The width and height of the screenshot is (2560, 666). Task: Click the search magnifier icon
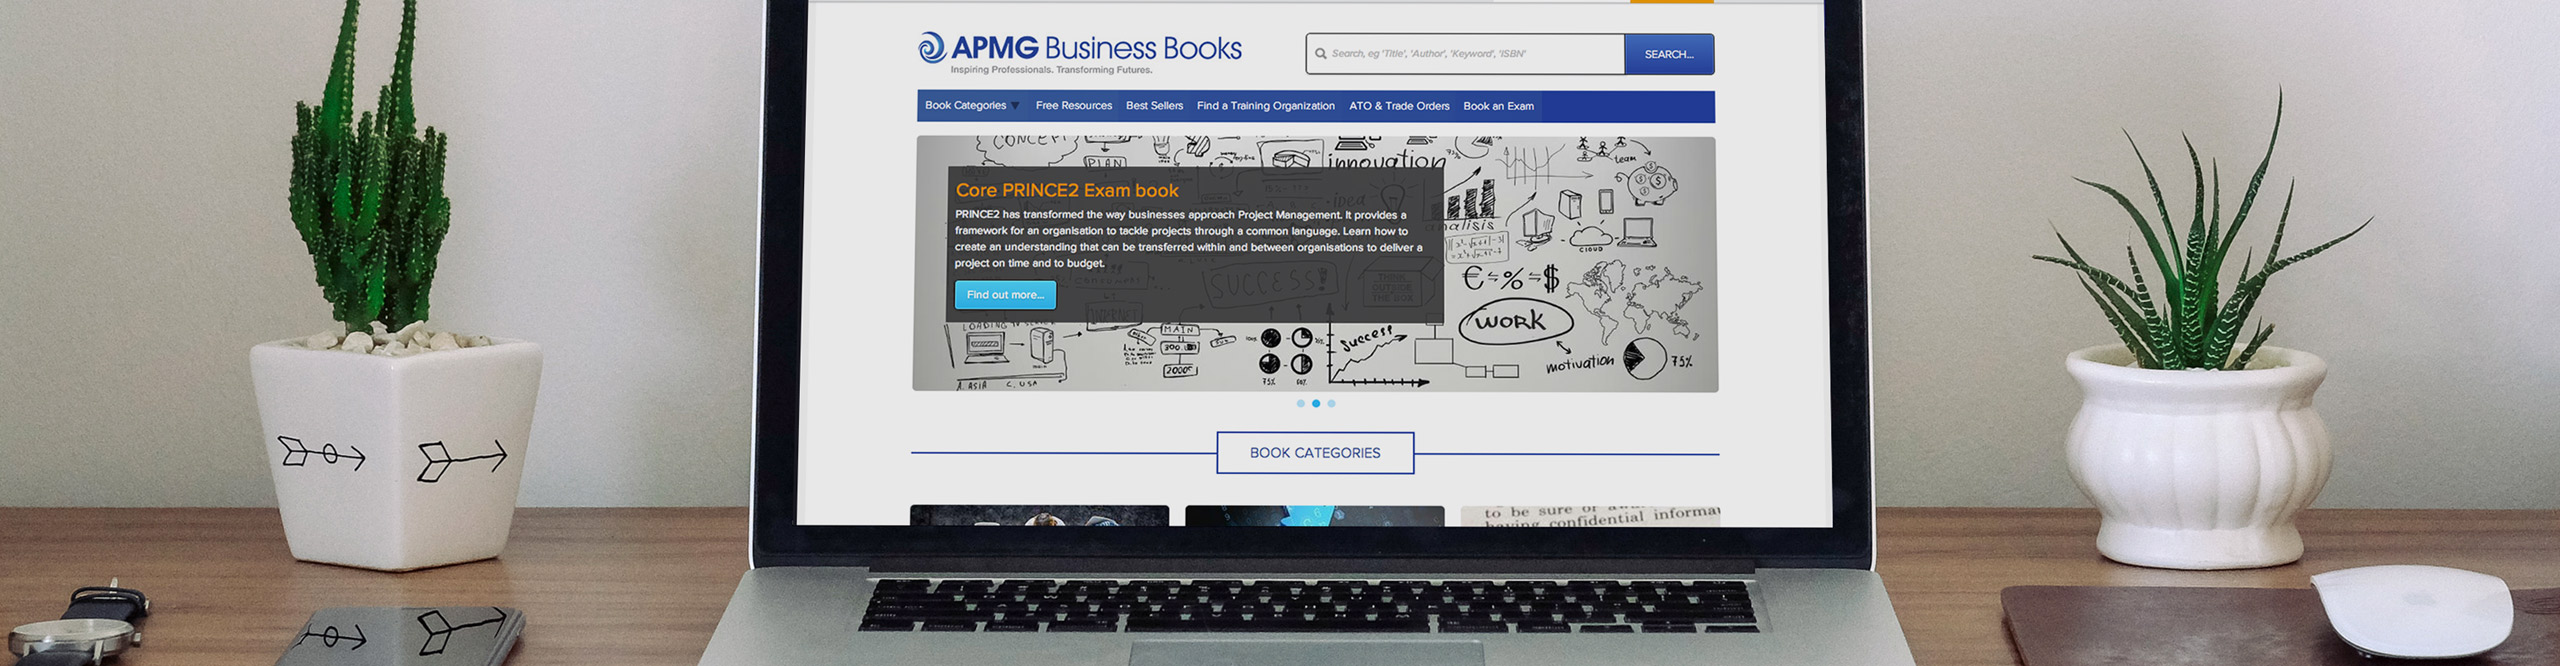pyautogui.click(x=1320, y=54)
